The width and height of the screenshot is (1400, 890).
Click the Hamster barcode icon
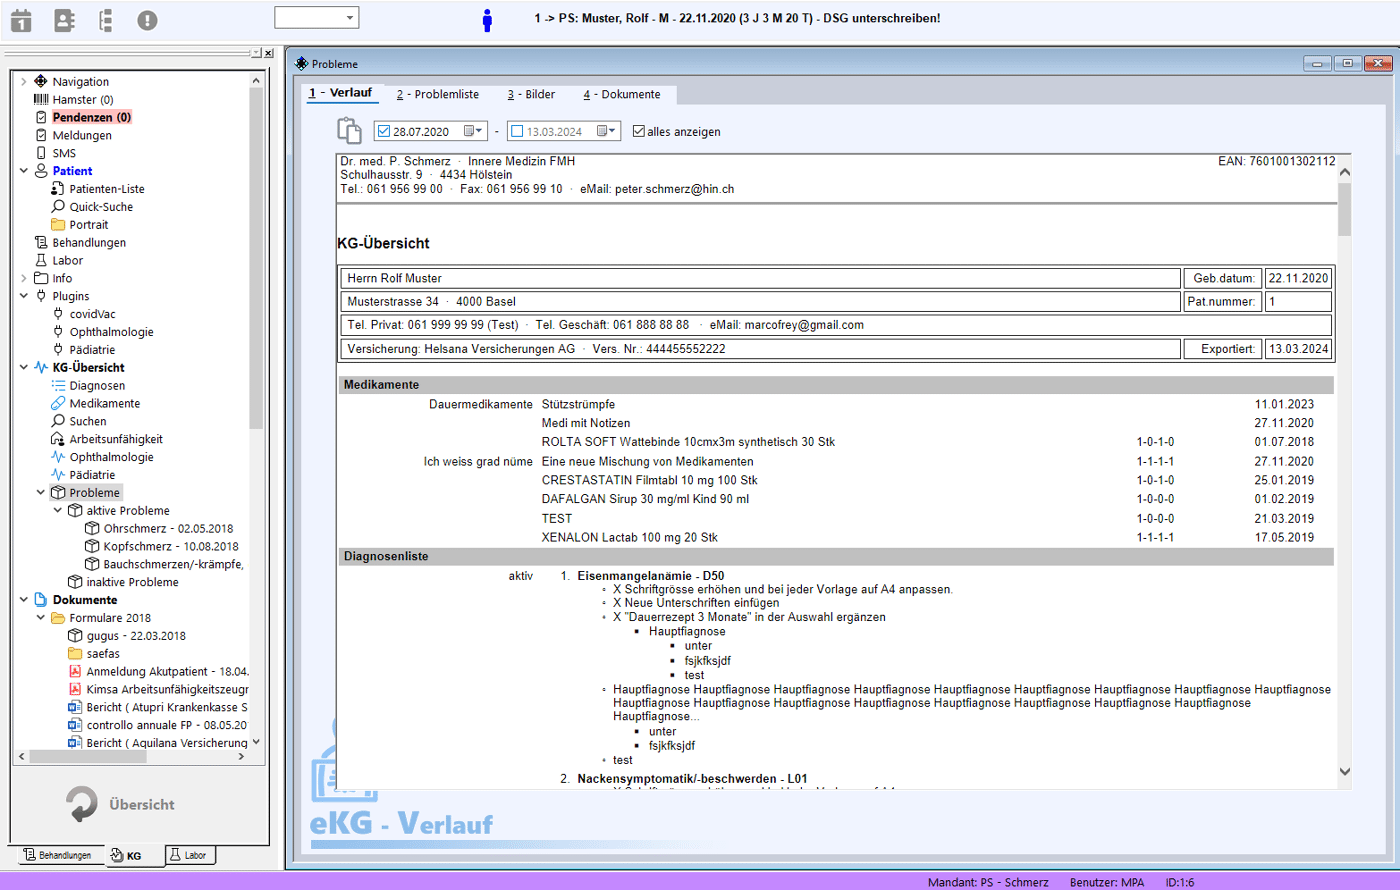pos(41,99)
